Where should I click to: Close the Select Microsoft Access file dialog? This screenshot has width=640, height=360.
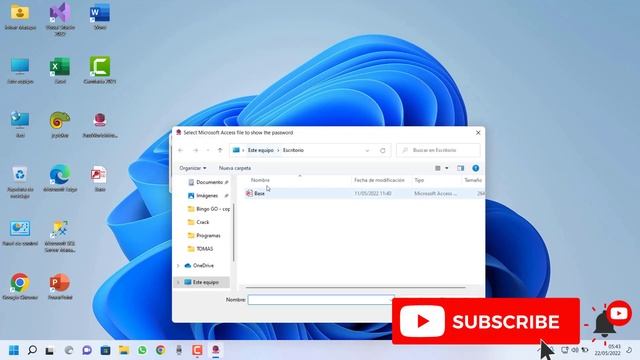tap(478, 133)
